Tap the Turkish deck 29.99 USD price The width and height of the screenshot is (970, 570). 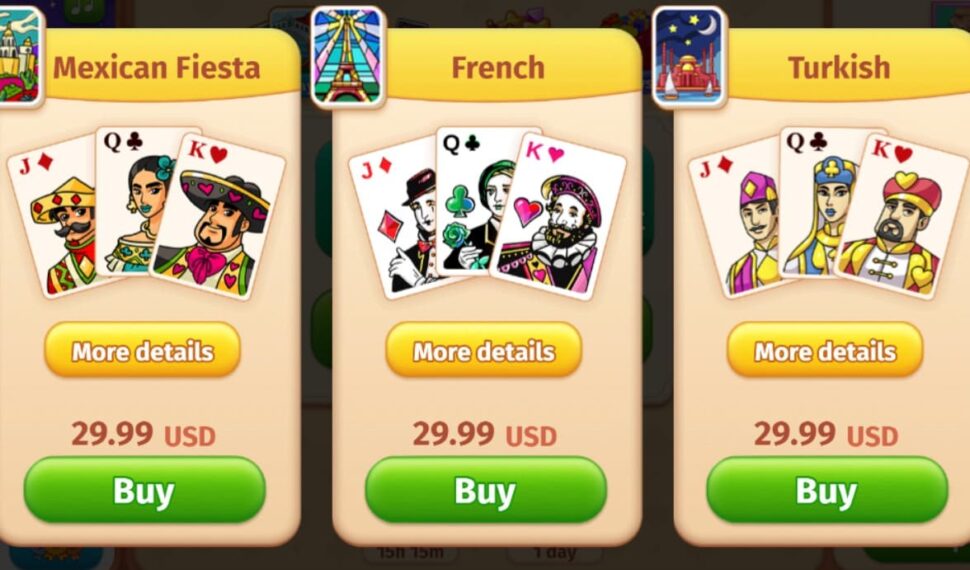825,434
